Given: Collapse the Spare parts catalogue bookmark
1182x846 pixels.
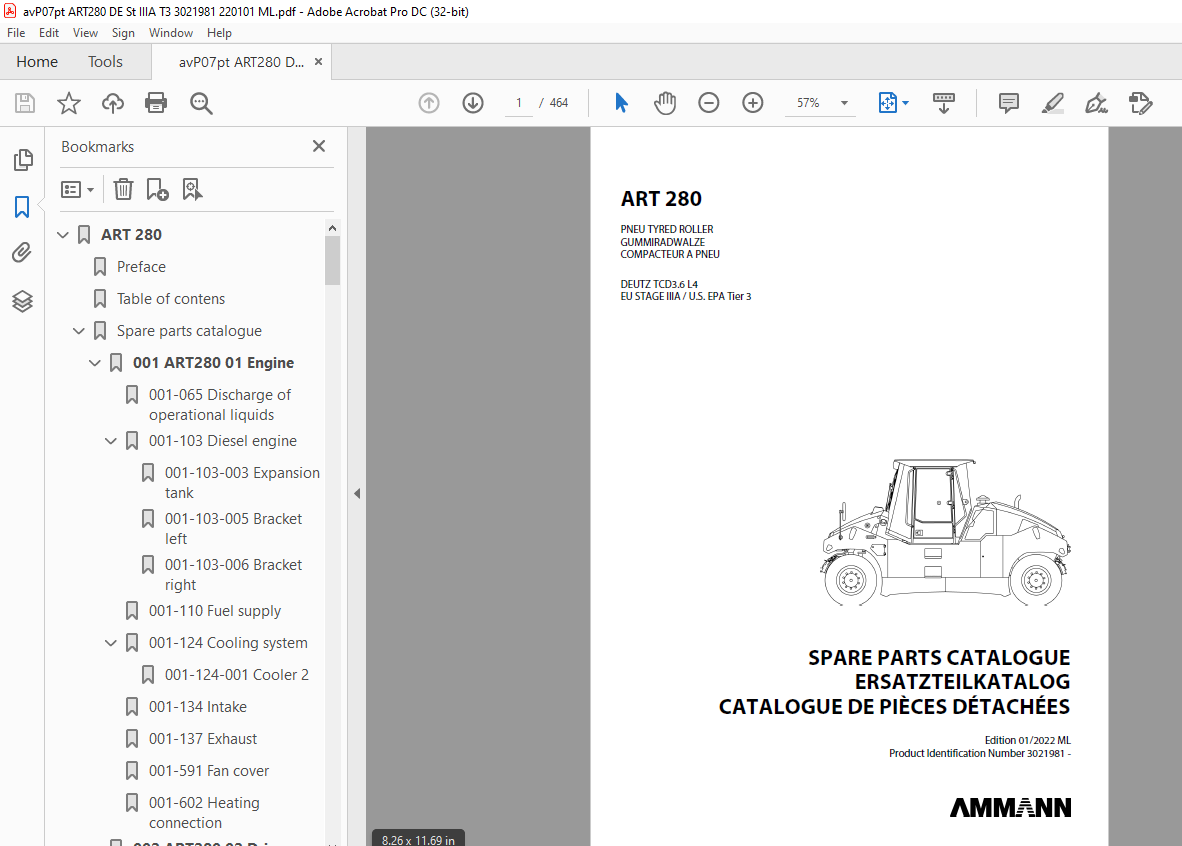Looking at the screenshot, I should pyautogui.click(x=78, y=331).
